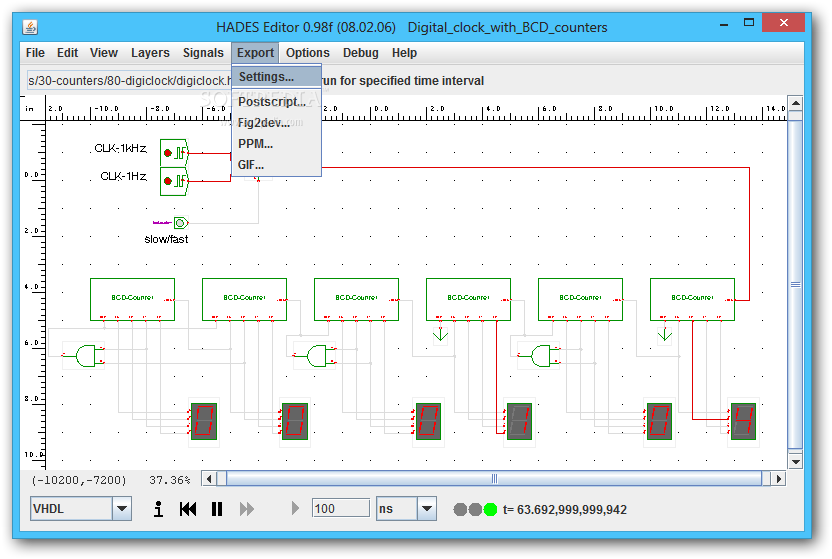Select the leftmost AND gate
Screen dimensions: 832x559
86,356
